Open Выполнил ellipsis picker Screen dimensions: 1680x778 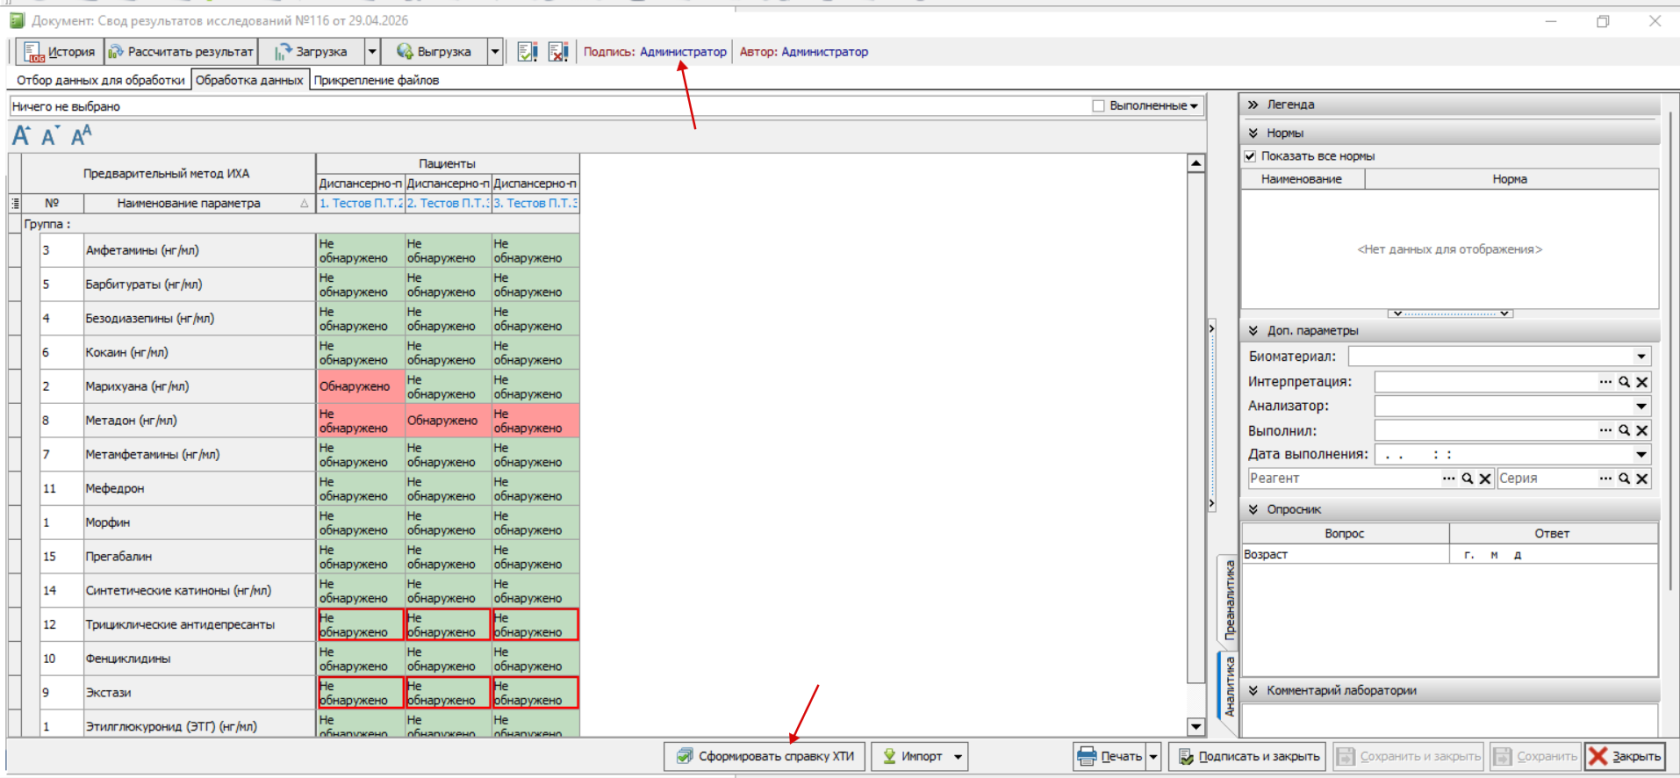click(1606, 430)
